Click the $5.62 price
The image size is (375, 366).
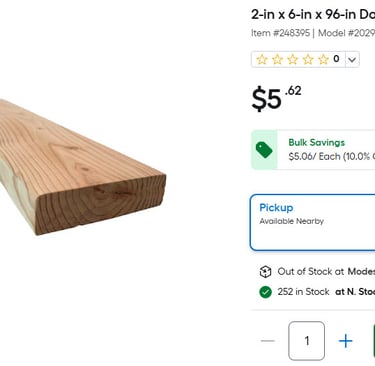[x=276, y=98]
